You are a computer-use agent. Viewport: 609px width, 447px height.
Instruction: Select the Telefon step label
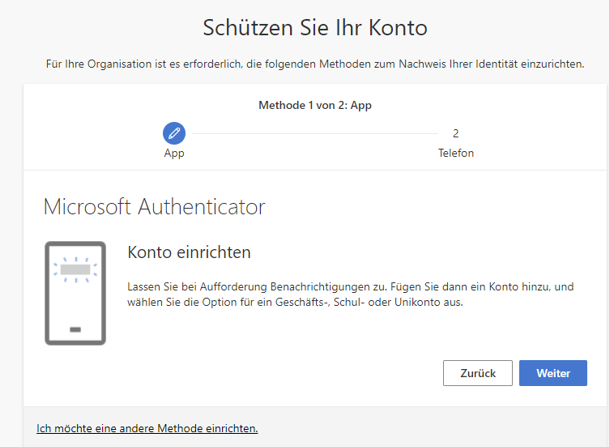tap(455, 154)
